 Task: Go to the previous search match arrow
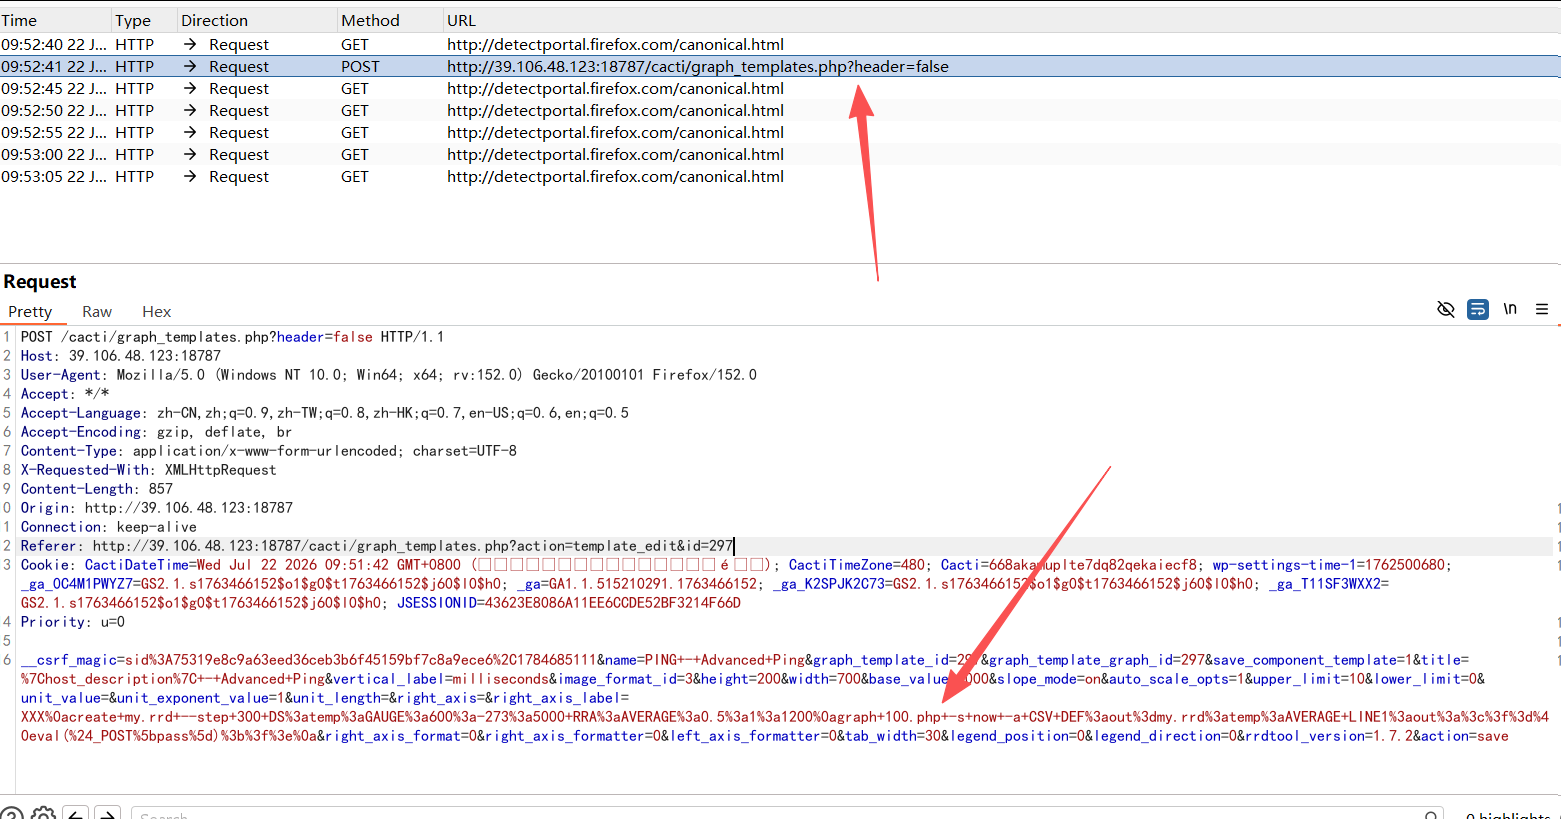pyautogui.click(x=76, y=813)
